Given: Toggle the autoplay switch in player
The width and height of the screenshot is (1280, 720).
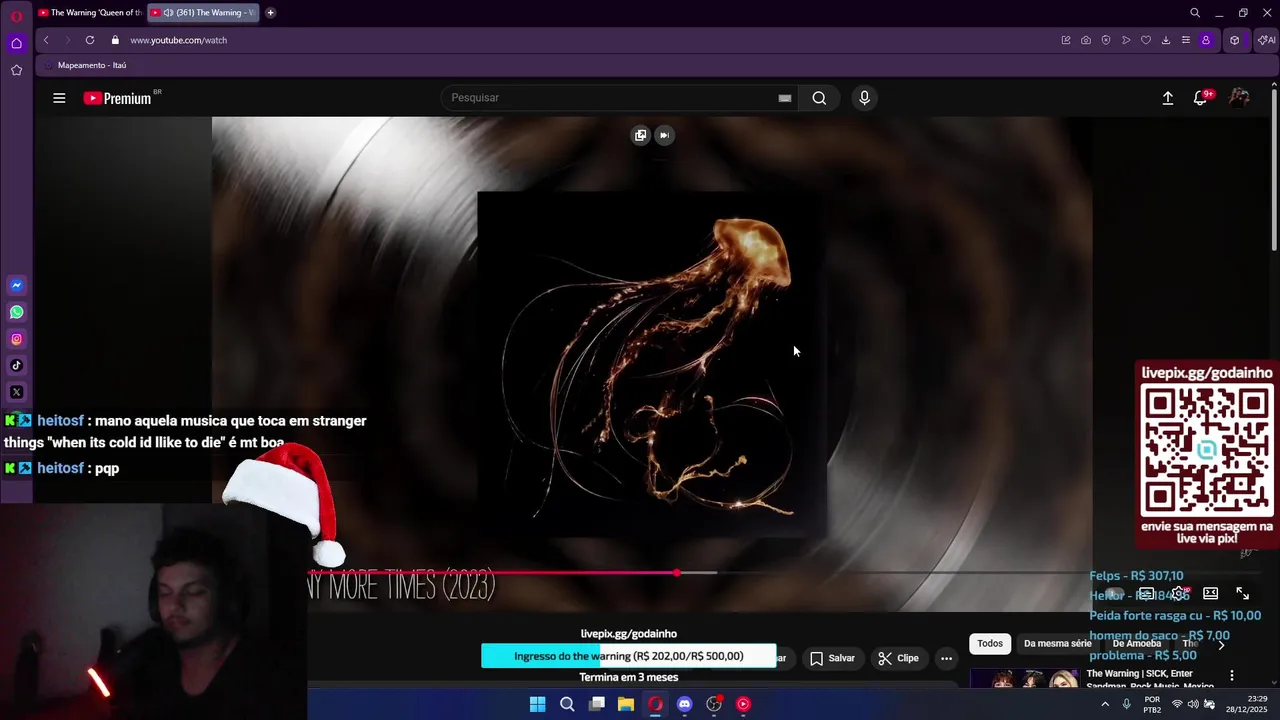Looking at the screenshot, I should [x=1116, y=594].
